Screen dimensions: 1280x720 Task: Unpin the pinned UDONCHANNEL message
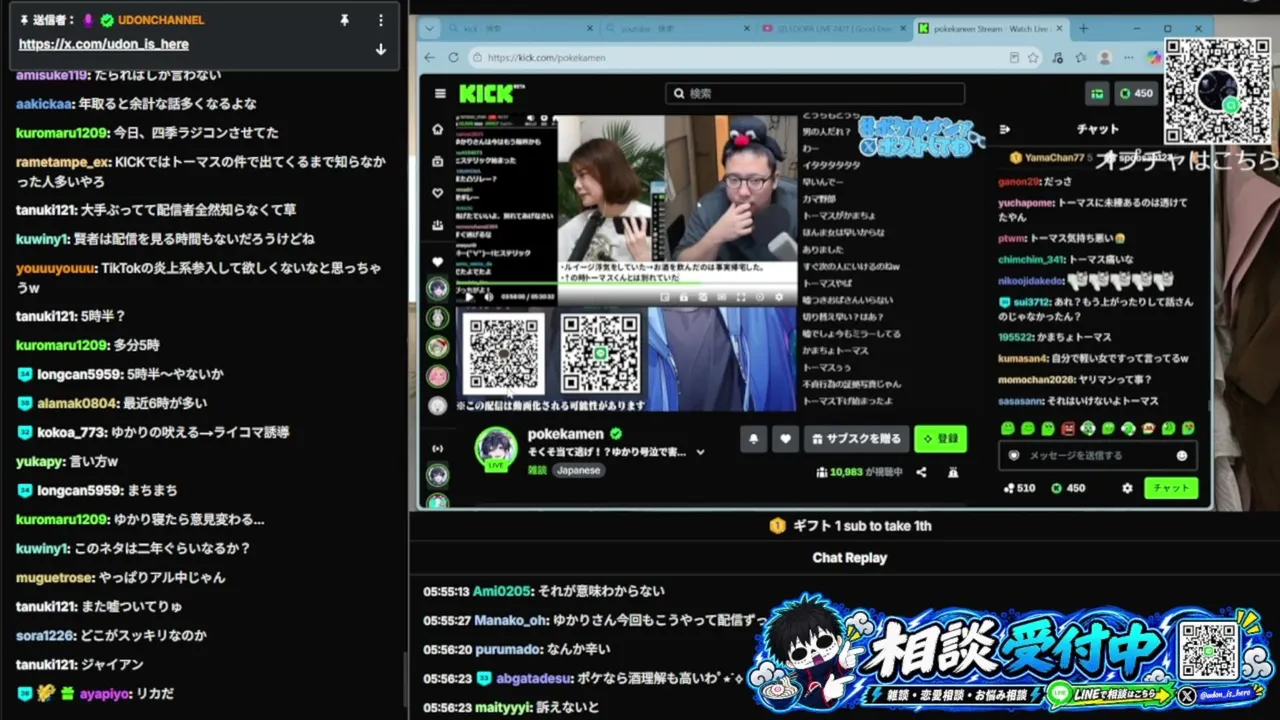pos(345,20)
